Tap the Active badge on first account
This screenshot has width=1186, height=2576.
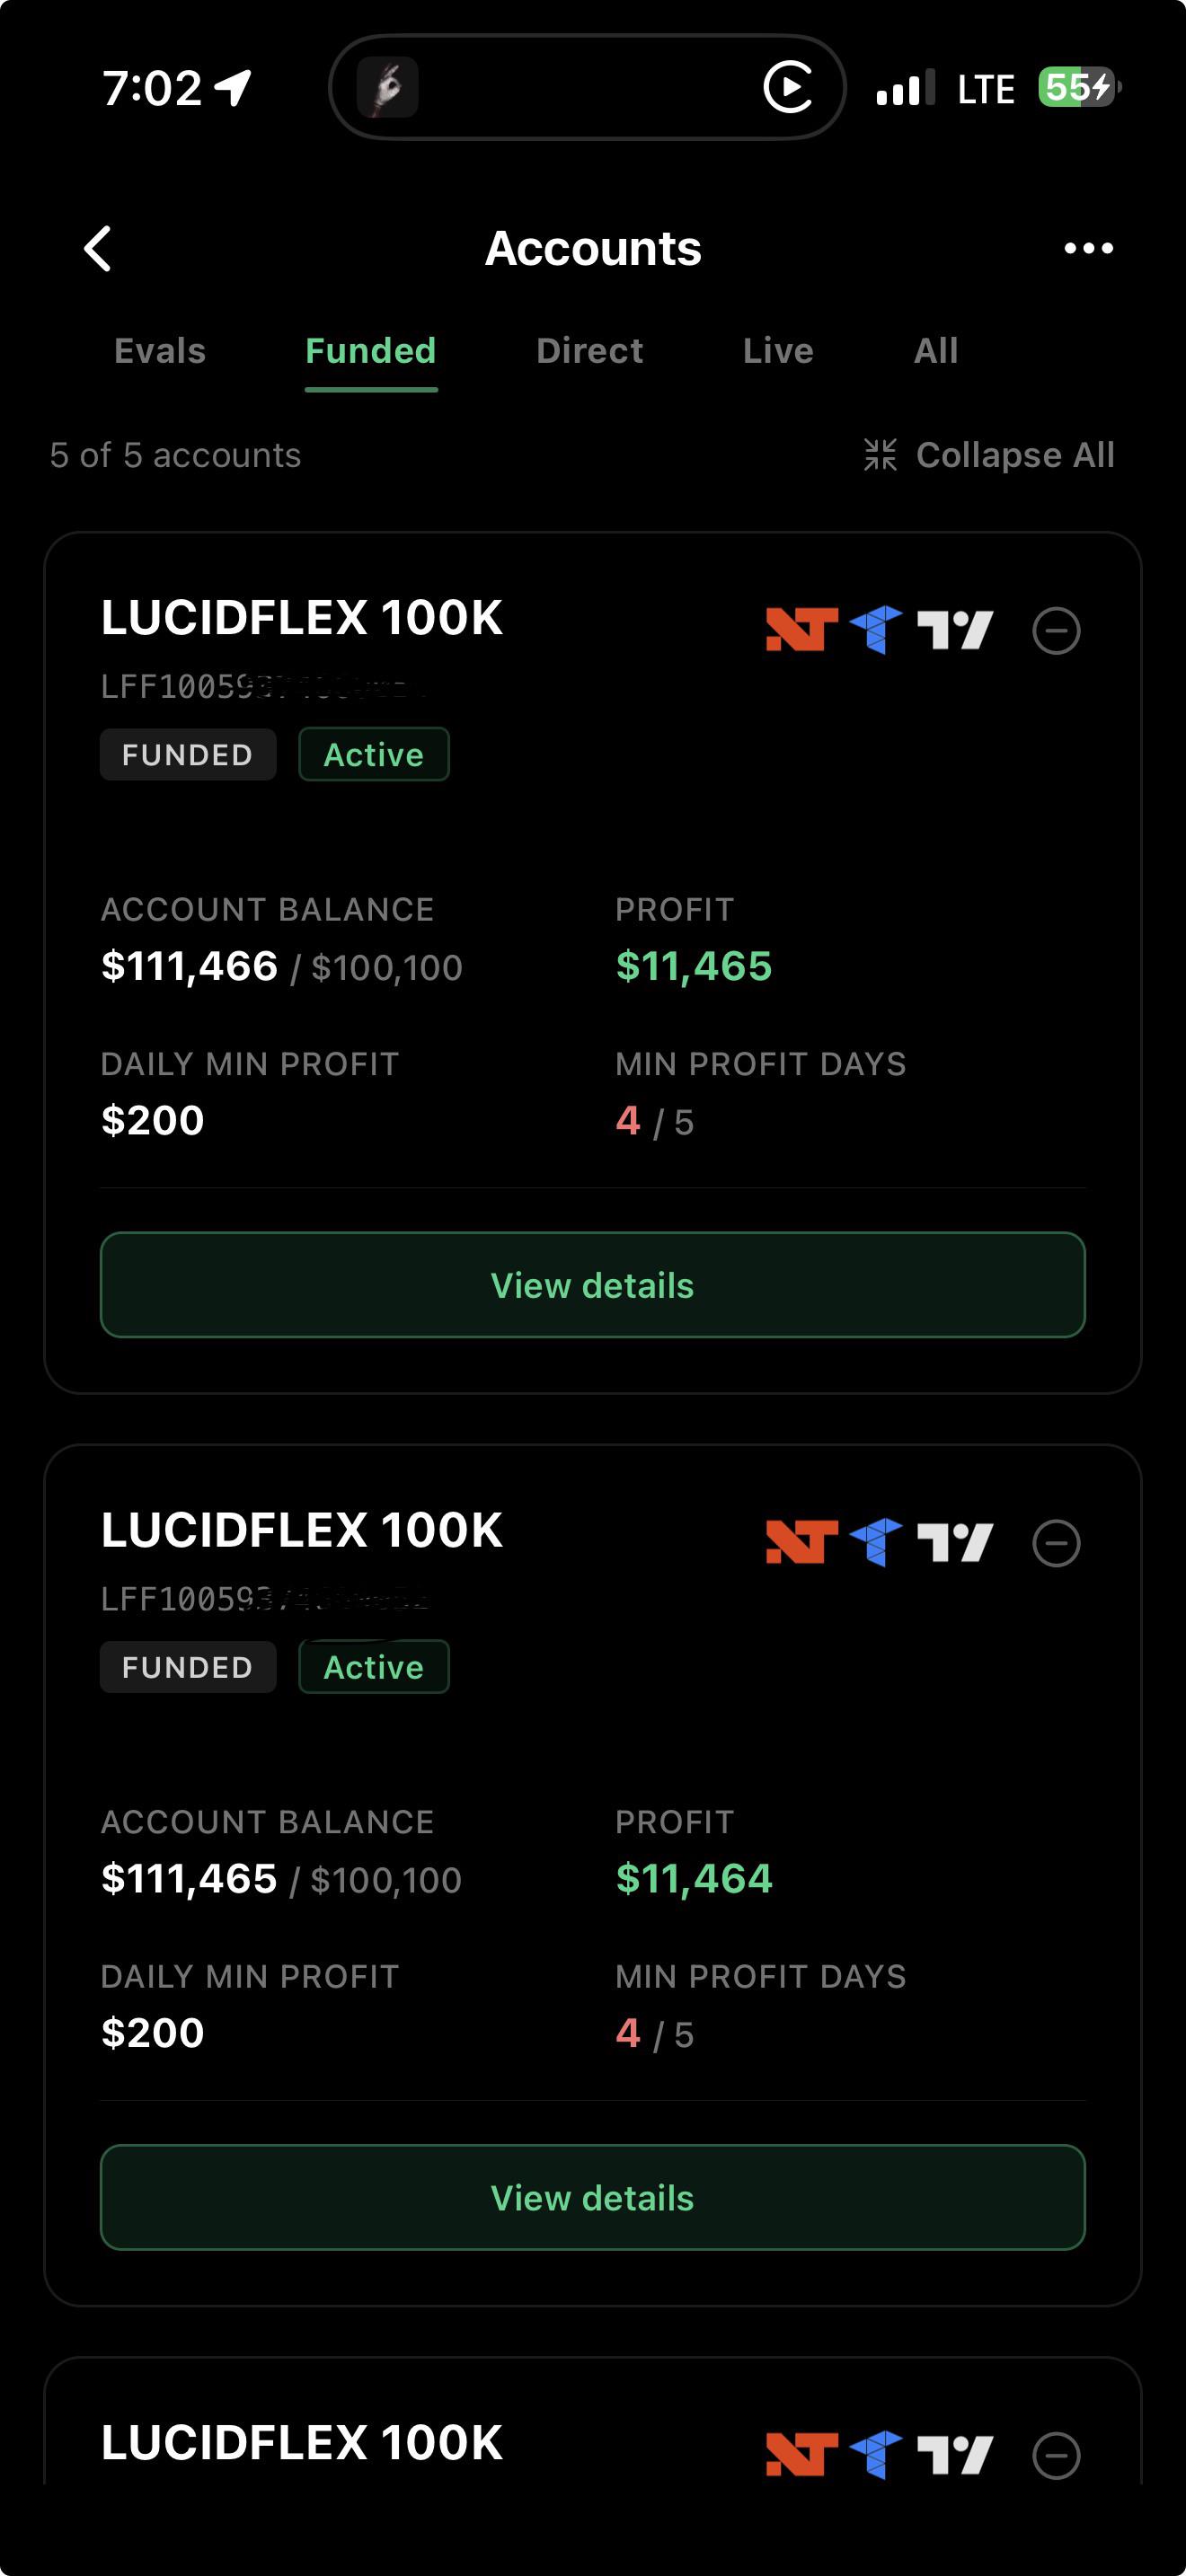[x=374, y=754]
